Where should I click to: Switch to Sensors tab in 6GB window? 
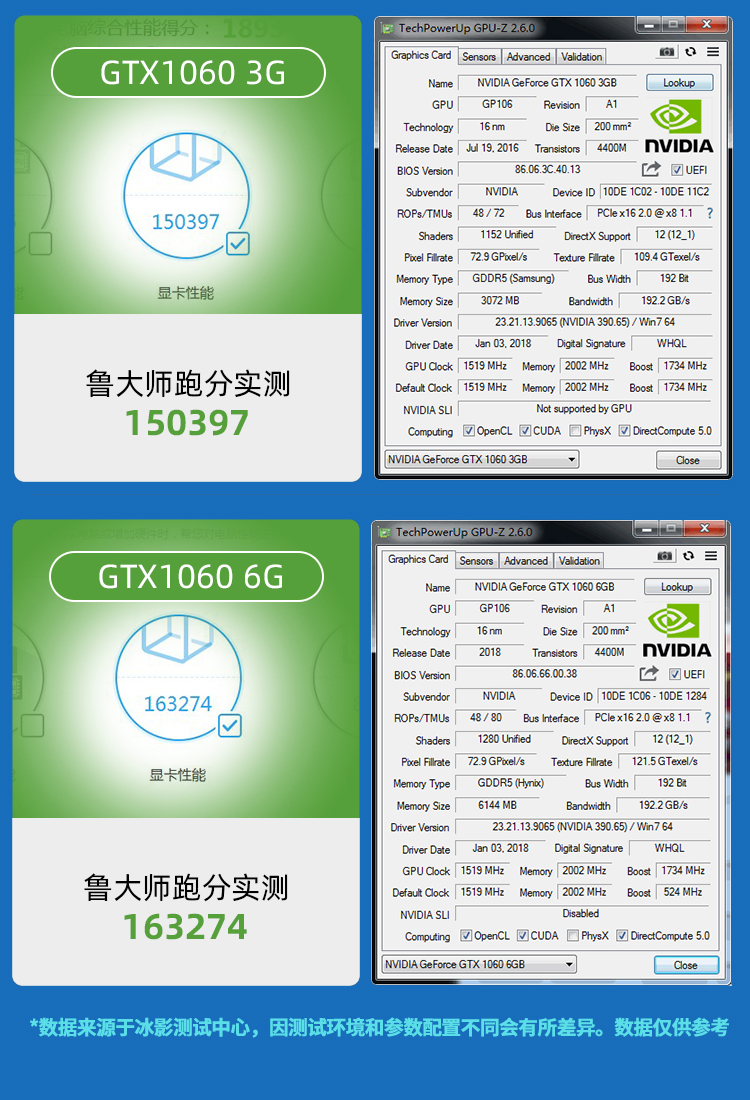pyautogui.click(x=476, y=561)
